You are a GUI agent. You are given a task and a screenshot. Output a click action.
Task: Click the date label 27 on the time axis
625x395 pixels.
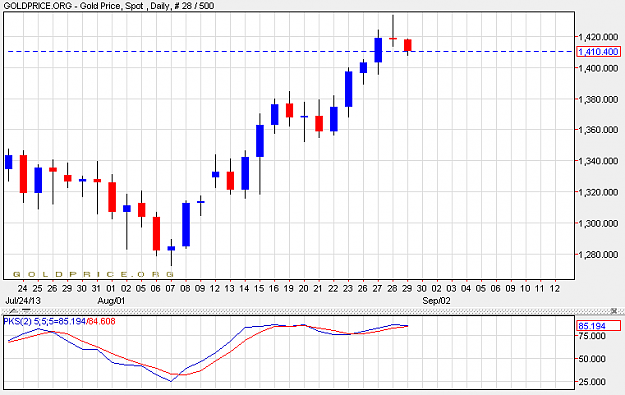tap(377, 289)
